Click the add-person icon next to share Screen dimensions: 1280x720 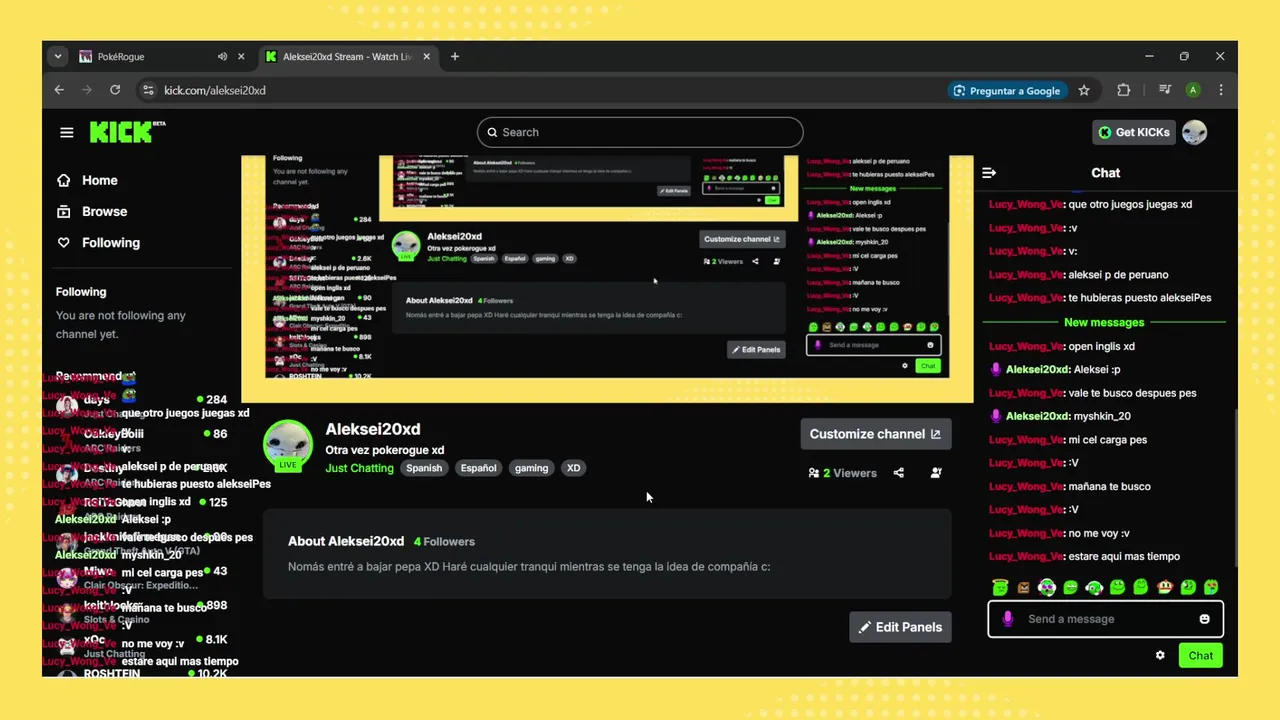tap(936, 473)
